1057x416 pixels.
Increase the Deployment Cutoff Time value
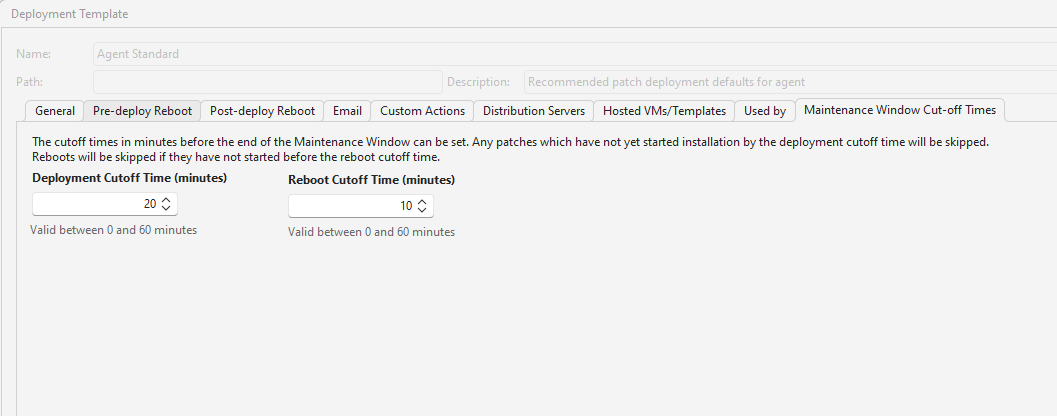(166, 200)
